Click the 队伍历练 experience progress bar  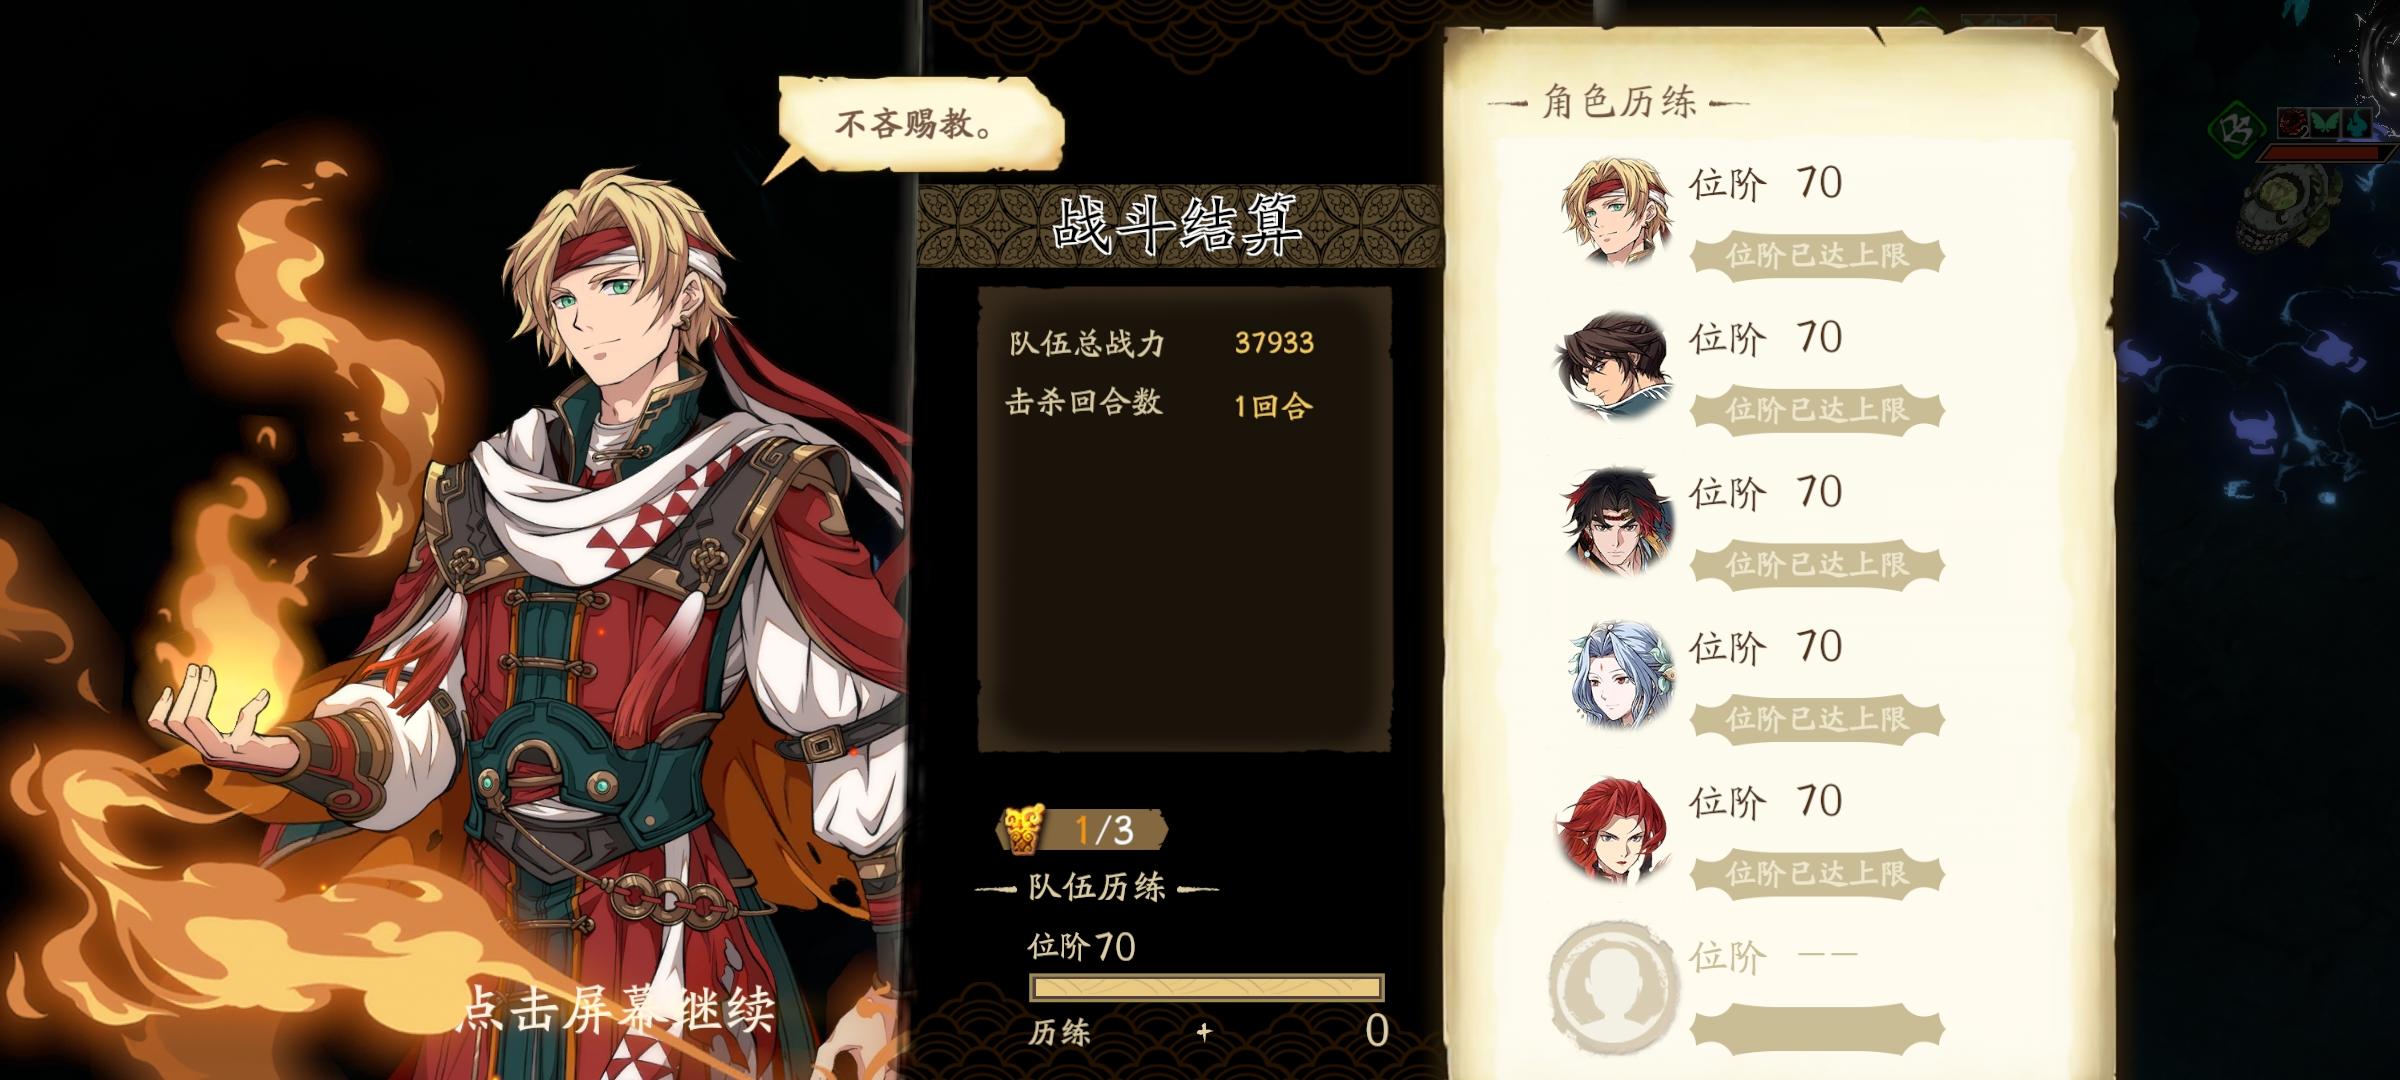pyautogui.click(x=1207, y=988)
